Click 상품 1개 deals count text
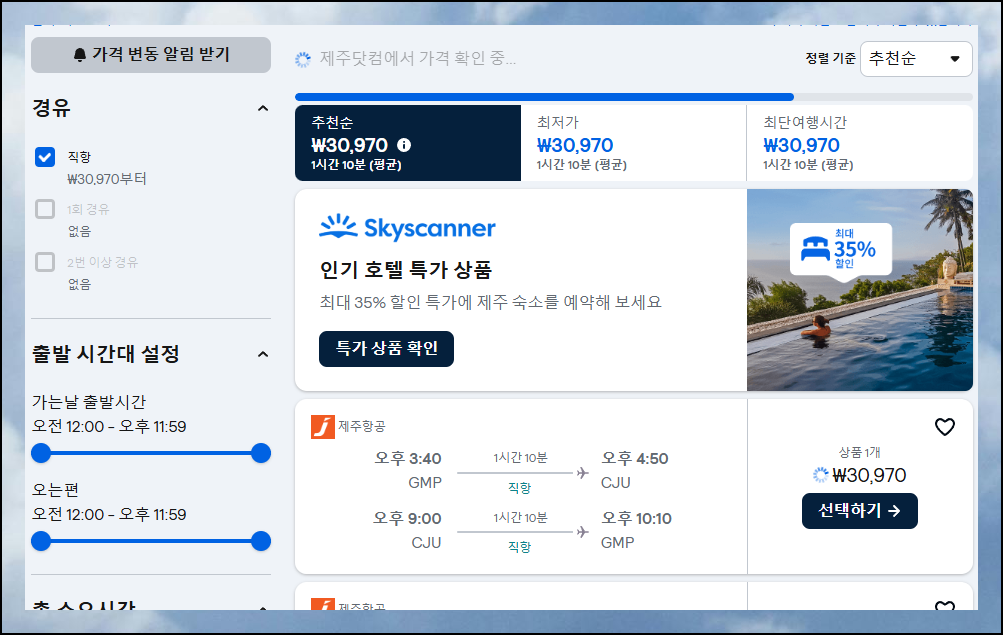 (x=860, y=453)
